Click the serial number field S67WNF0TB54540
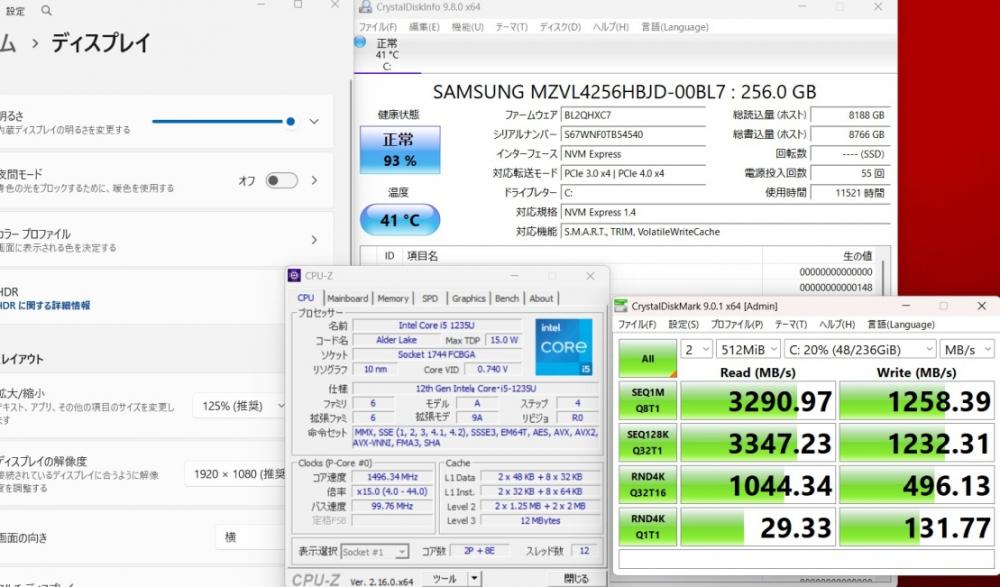 (x=633, y=135)
